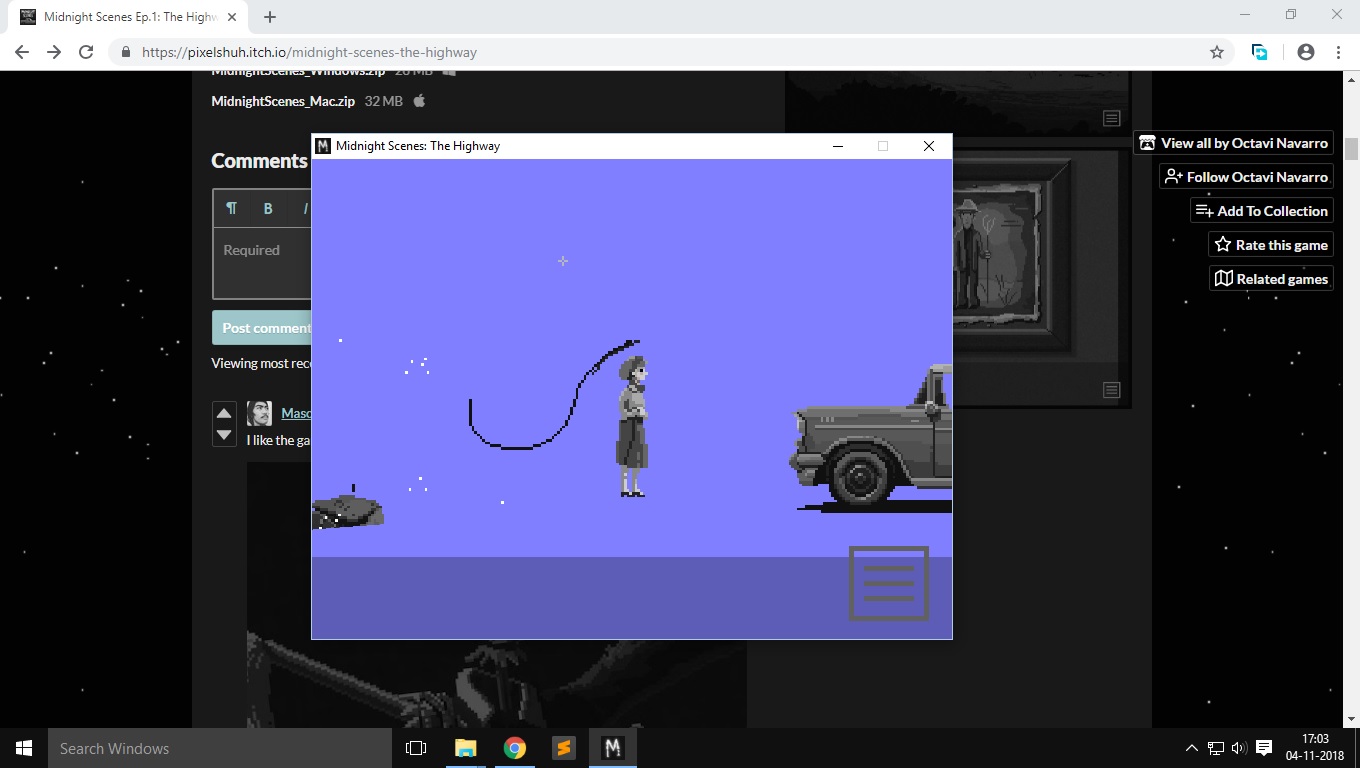This screenshot has height=768, width=1360.
Task: Click the vintage car in the game
Action: pos(872,439)
